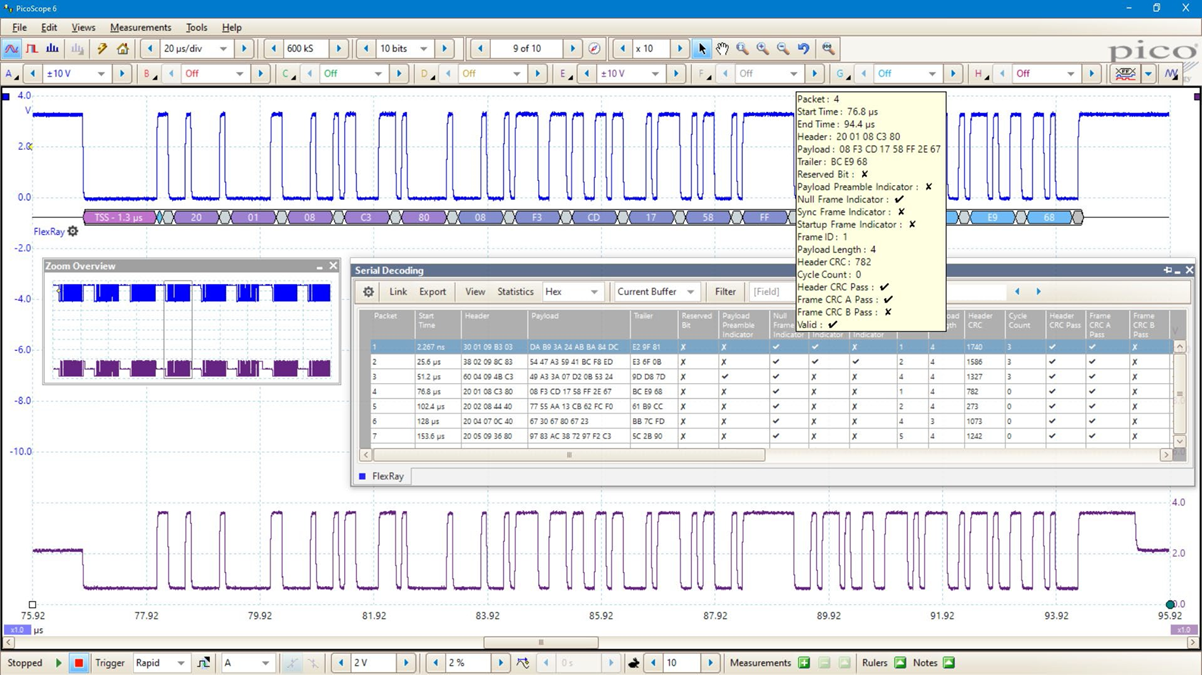The height and width of the screenshot is (675, 1202).
Task: Select Persistence mode icon
Action: point(32,48)
